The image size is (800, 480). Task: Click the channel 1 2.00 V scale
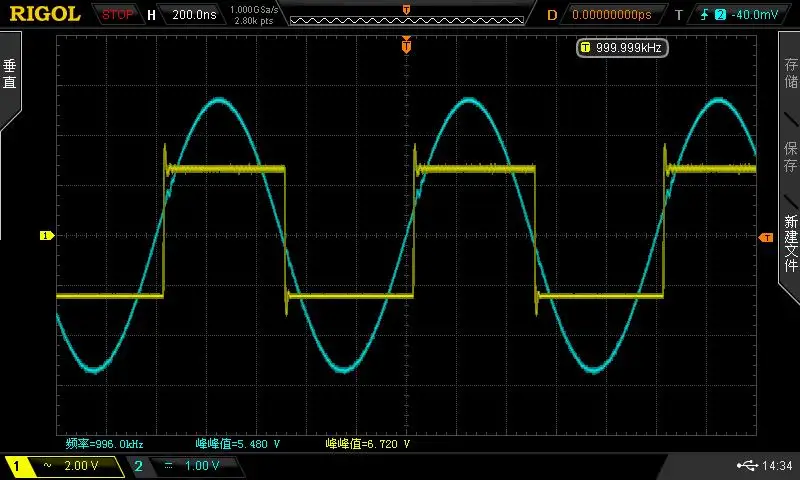tap(81, 466)
